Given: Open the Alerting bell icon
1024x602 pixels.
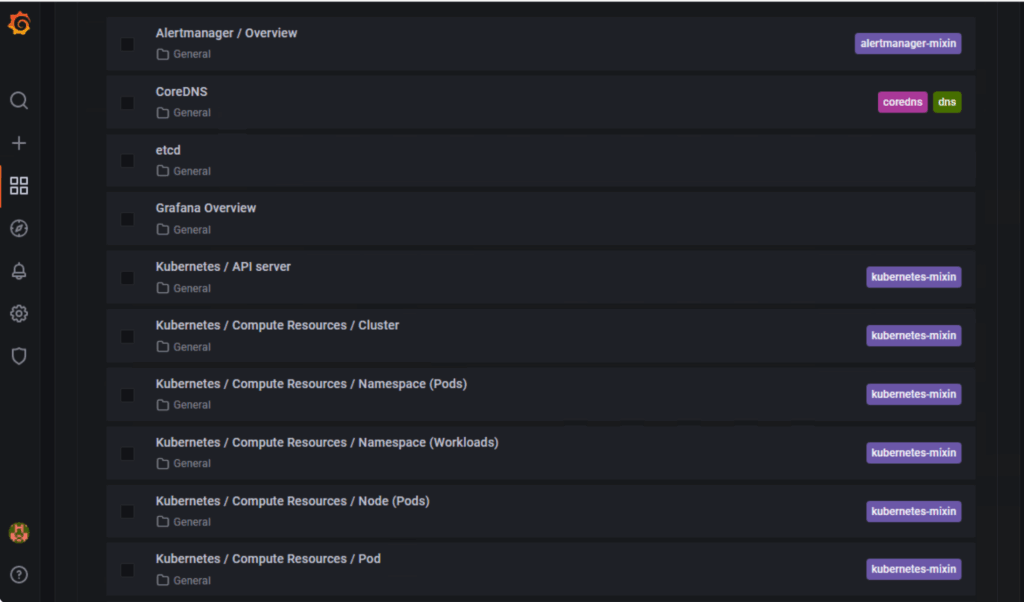Looking at the screenshot, I should [x=19, y=271].
